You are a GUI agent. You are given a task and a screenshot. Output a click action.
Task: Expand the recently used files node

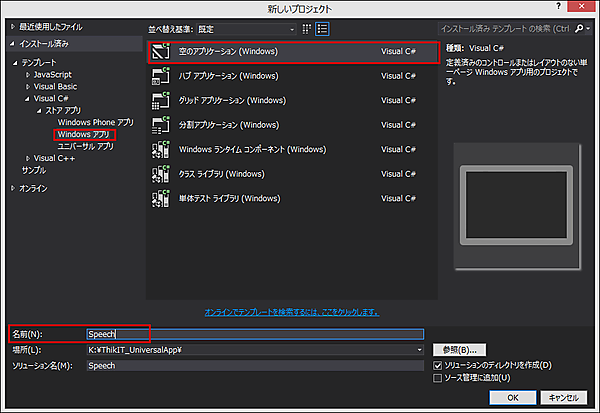tap(13, 27)
